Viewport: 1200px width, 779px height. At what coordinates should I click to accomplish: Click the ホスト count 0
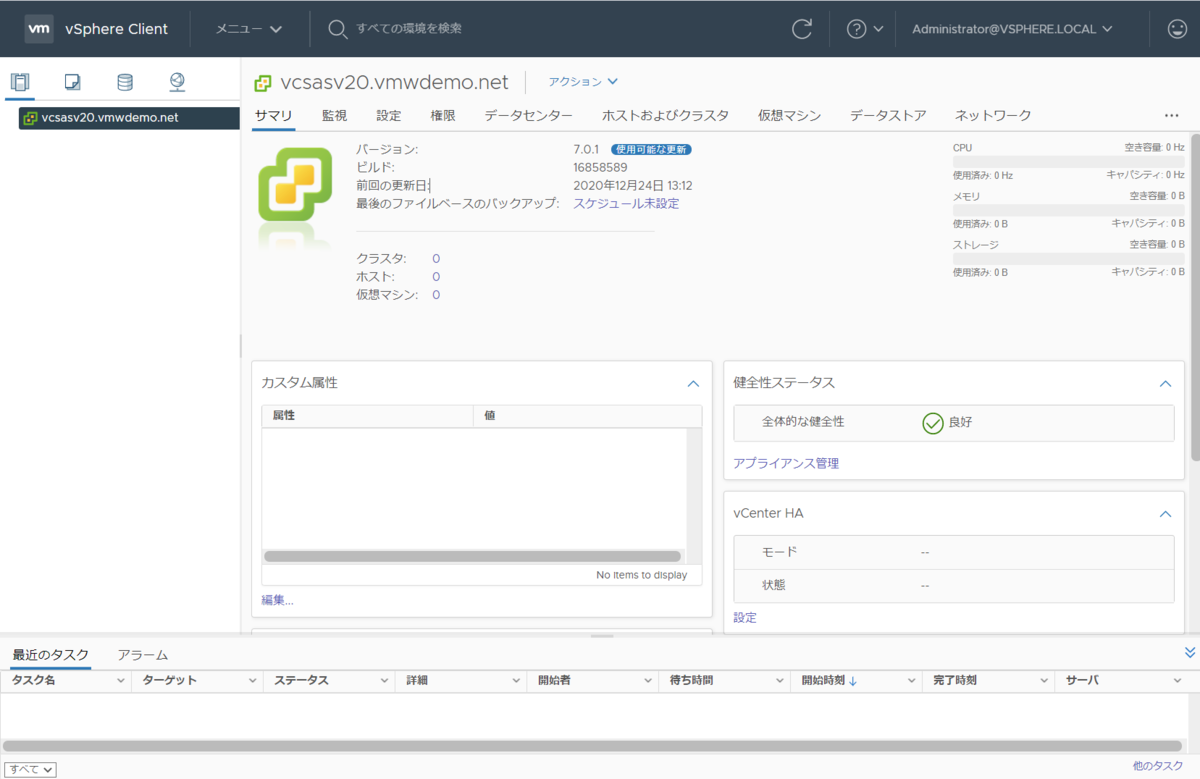[436, 277]
